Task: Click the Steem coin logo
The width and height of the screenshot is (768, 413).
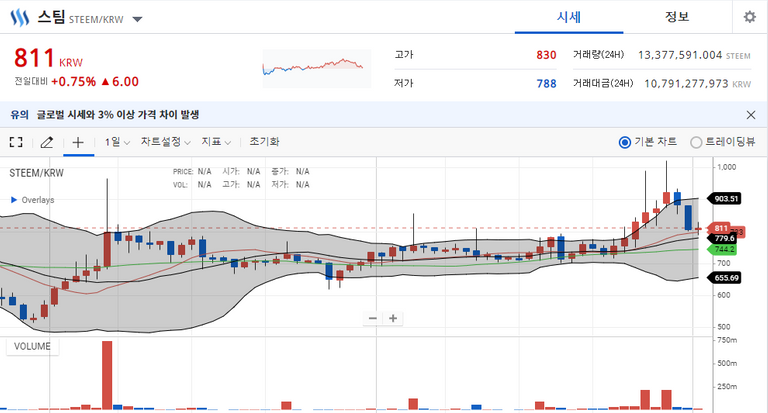Action: pos(20,18)
